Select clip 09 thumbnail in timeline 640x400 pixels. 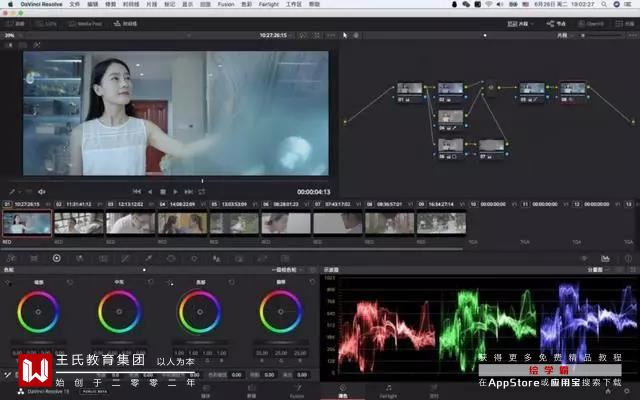click(x=441, y=223)
